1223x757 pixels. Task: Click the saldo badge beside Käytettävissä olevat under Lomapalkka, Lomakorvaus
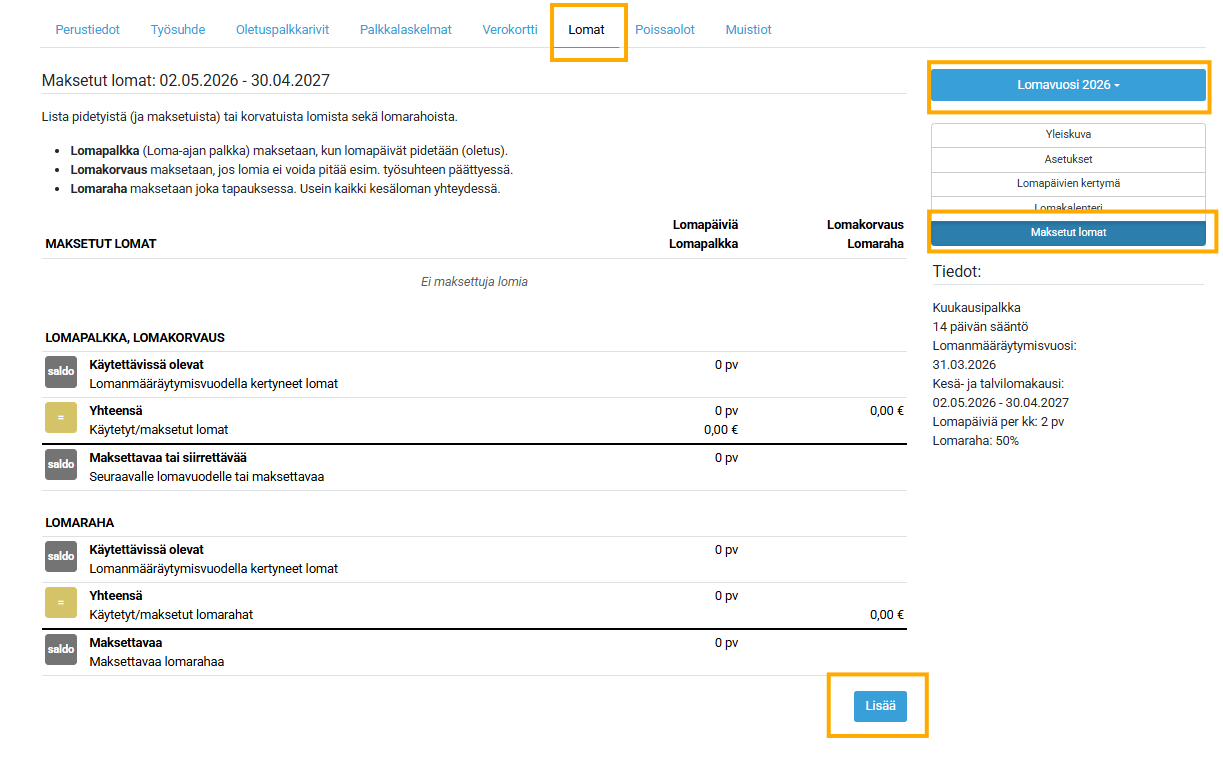point(61,372)
